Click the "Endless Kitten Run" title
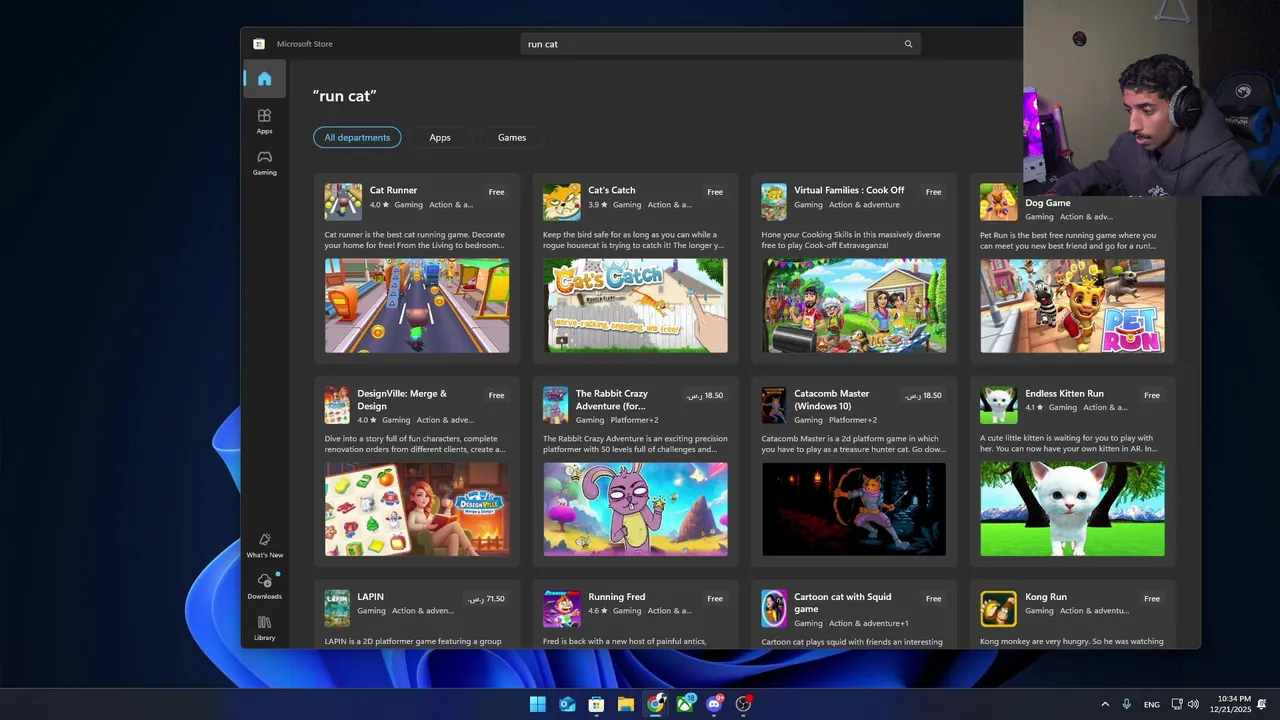This screenshot has width=1280, height=720. click(1064, 394)
